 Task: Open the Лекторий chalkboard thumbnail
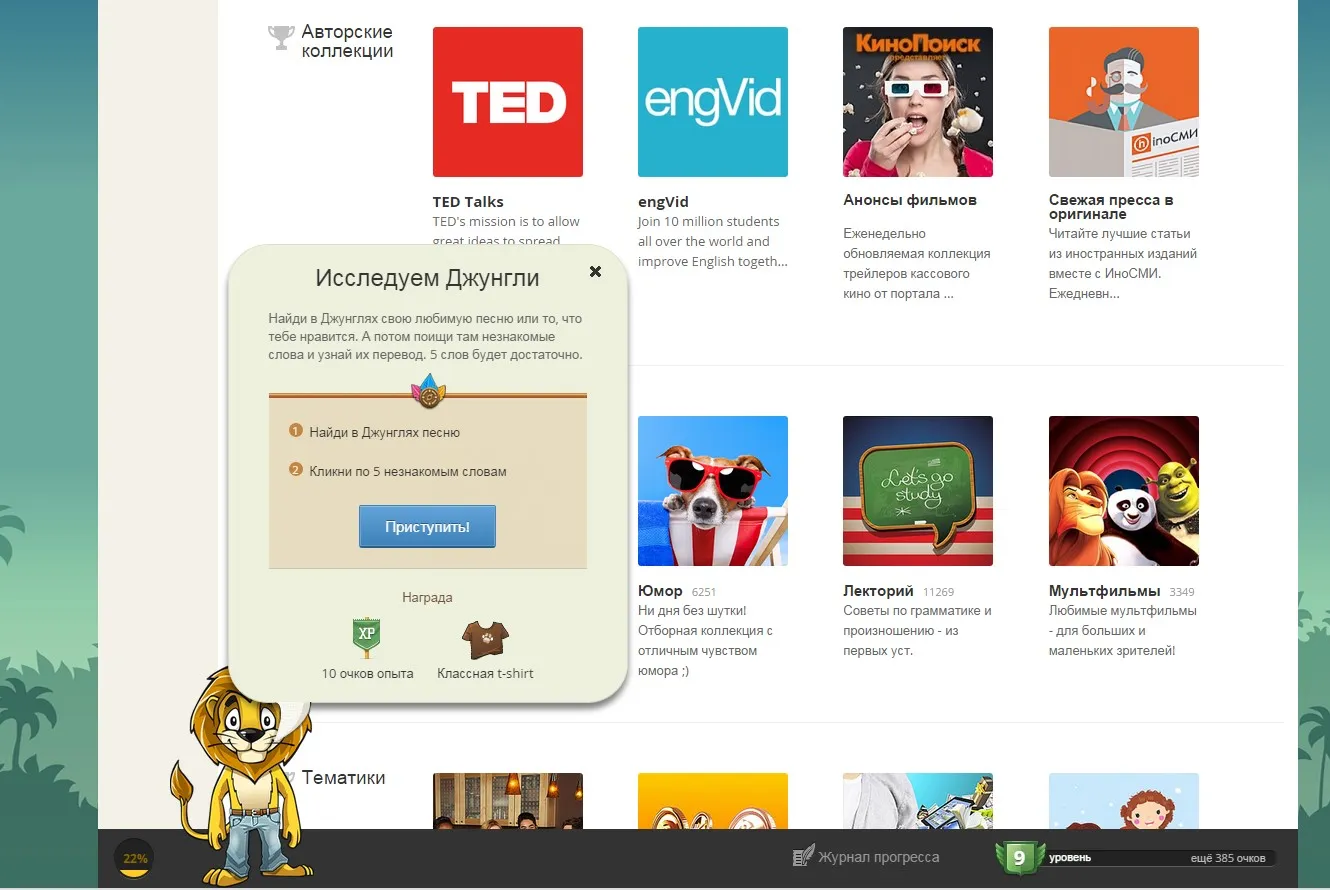coord(917,491)
